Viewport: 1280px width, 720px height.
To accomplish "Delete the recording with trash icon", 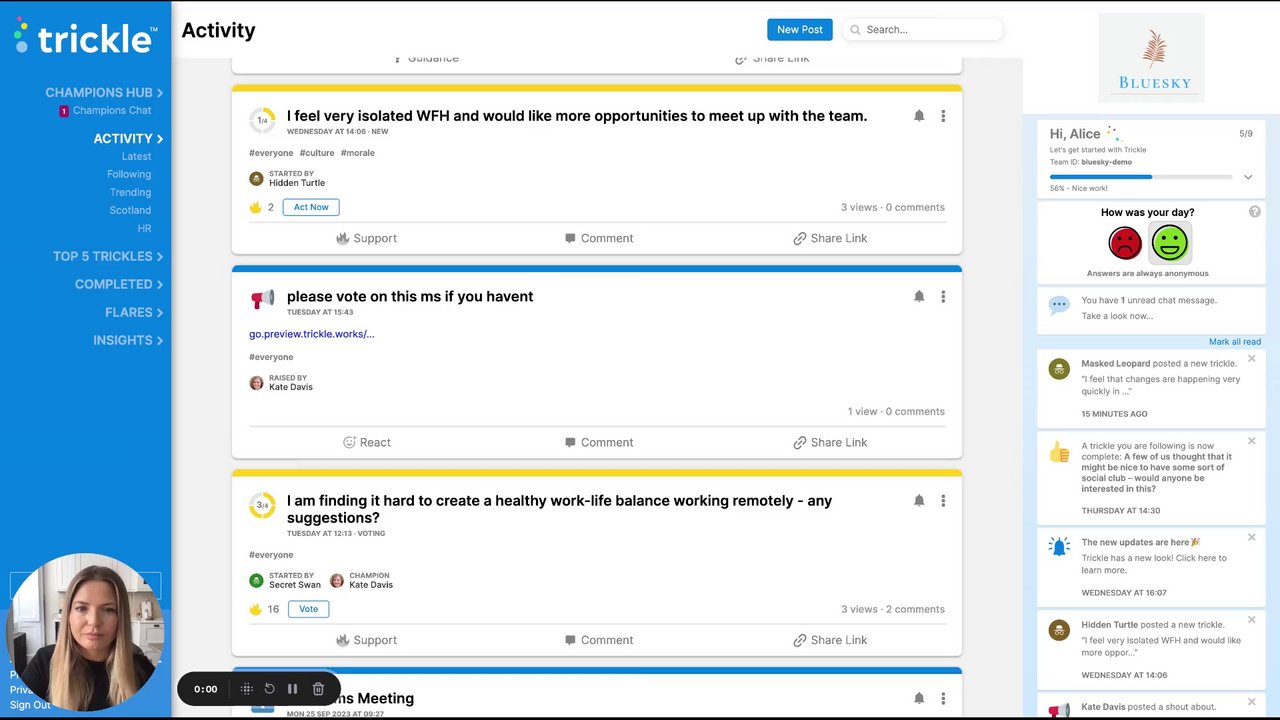I will [x=318, y=689].
